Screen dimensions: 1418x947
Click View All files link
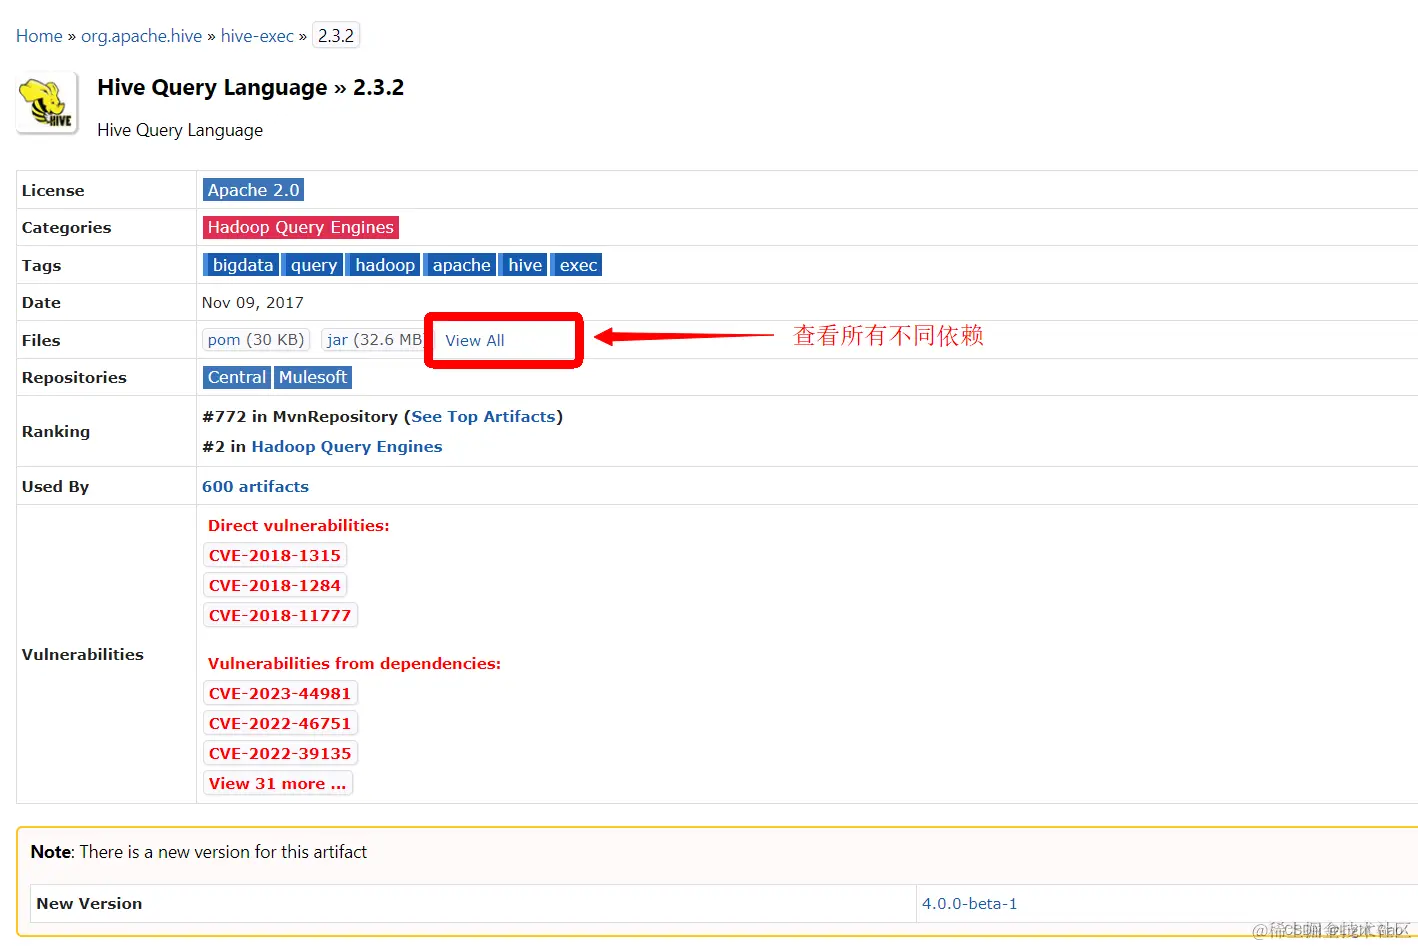point(475,340)
